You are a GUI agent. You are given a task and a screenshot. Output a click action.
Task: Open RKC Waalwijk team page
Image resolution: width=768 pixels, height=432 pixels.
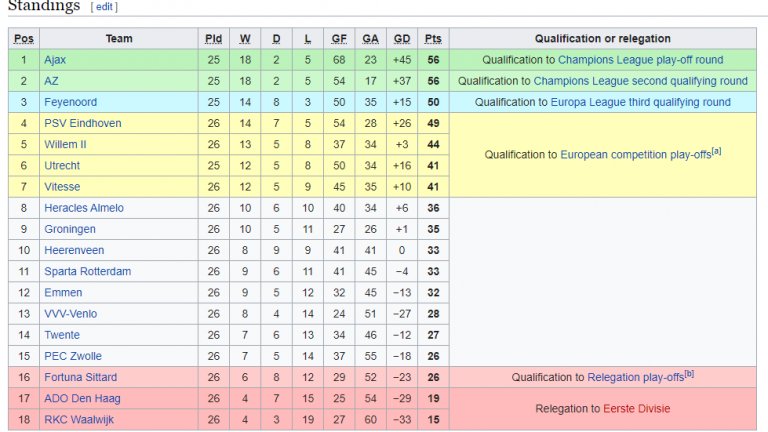[x=79, y=419]
